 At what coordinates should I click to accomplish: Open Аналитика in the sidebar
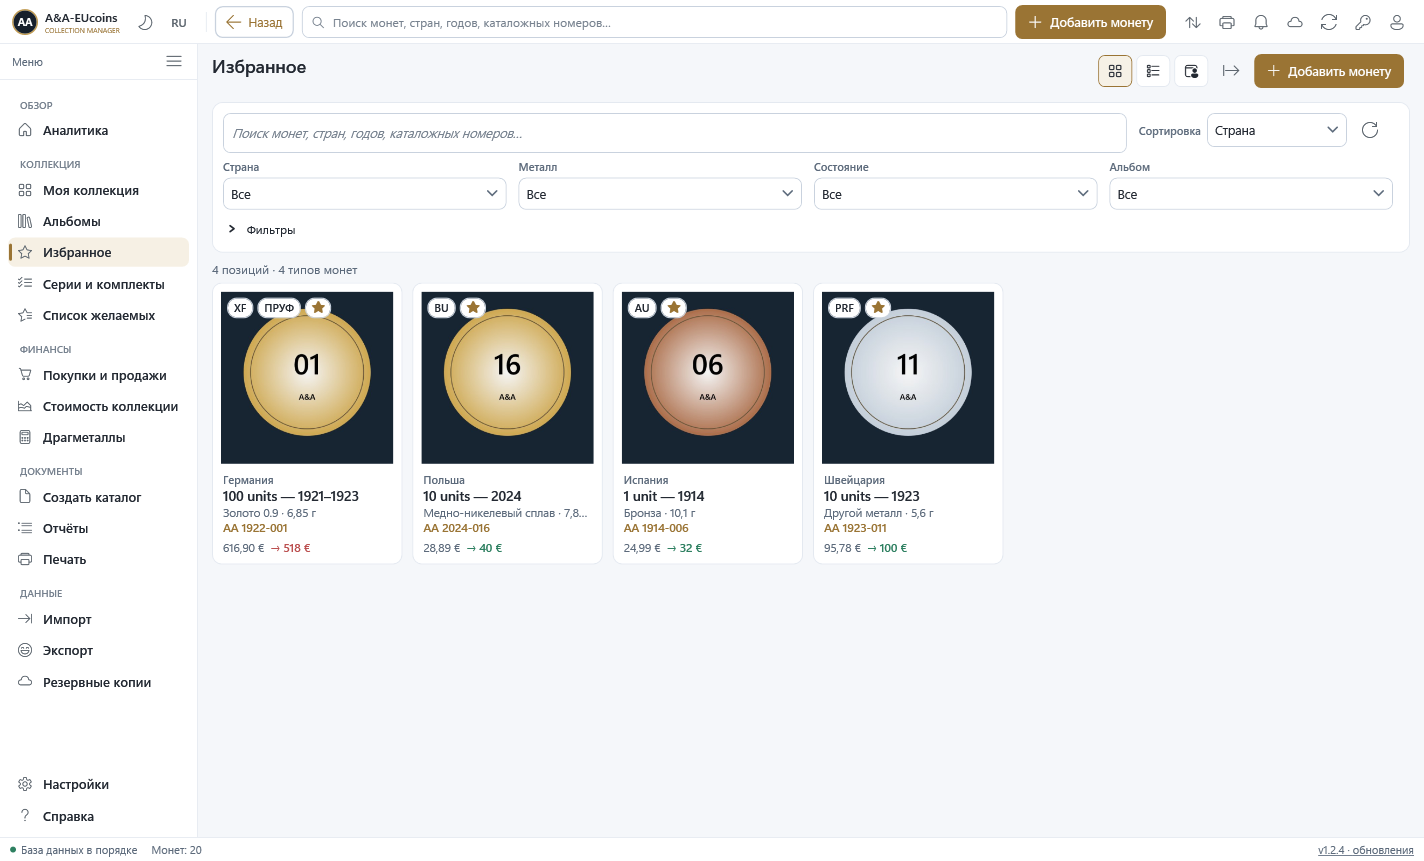click(98, 130)
